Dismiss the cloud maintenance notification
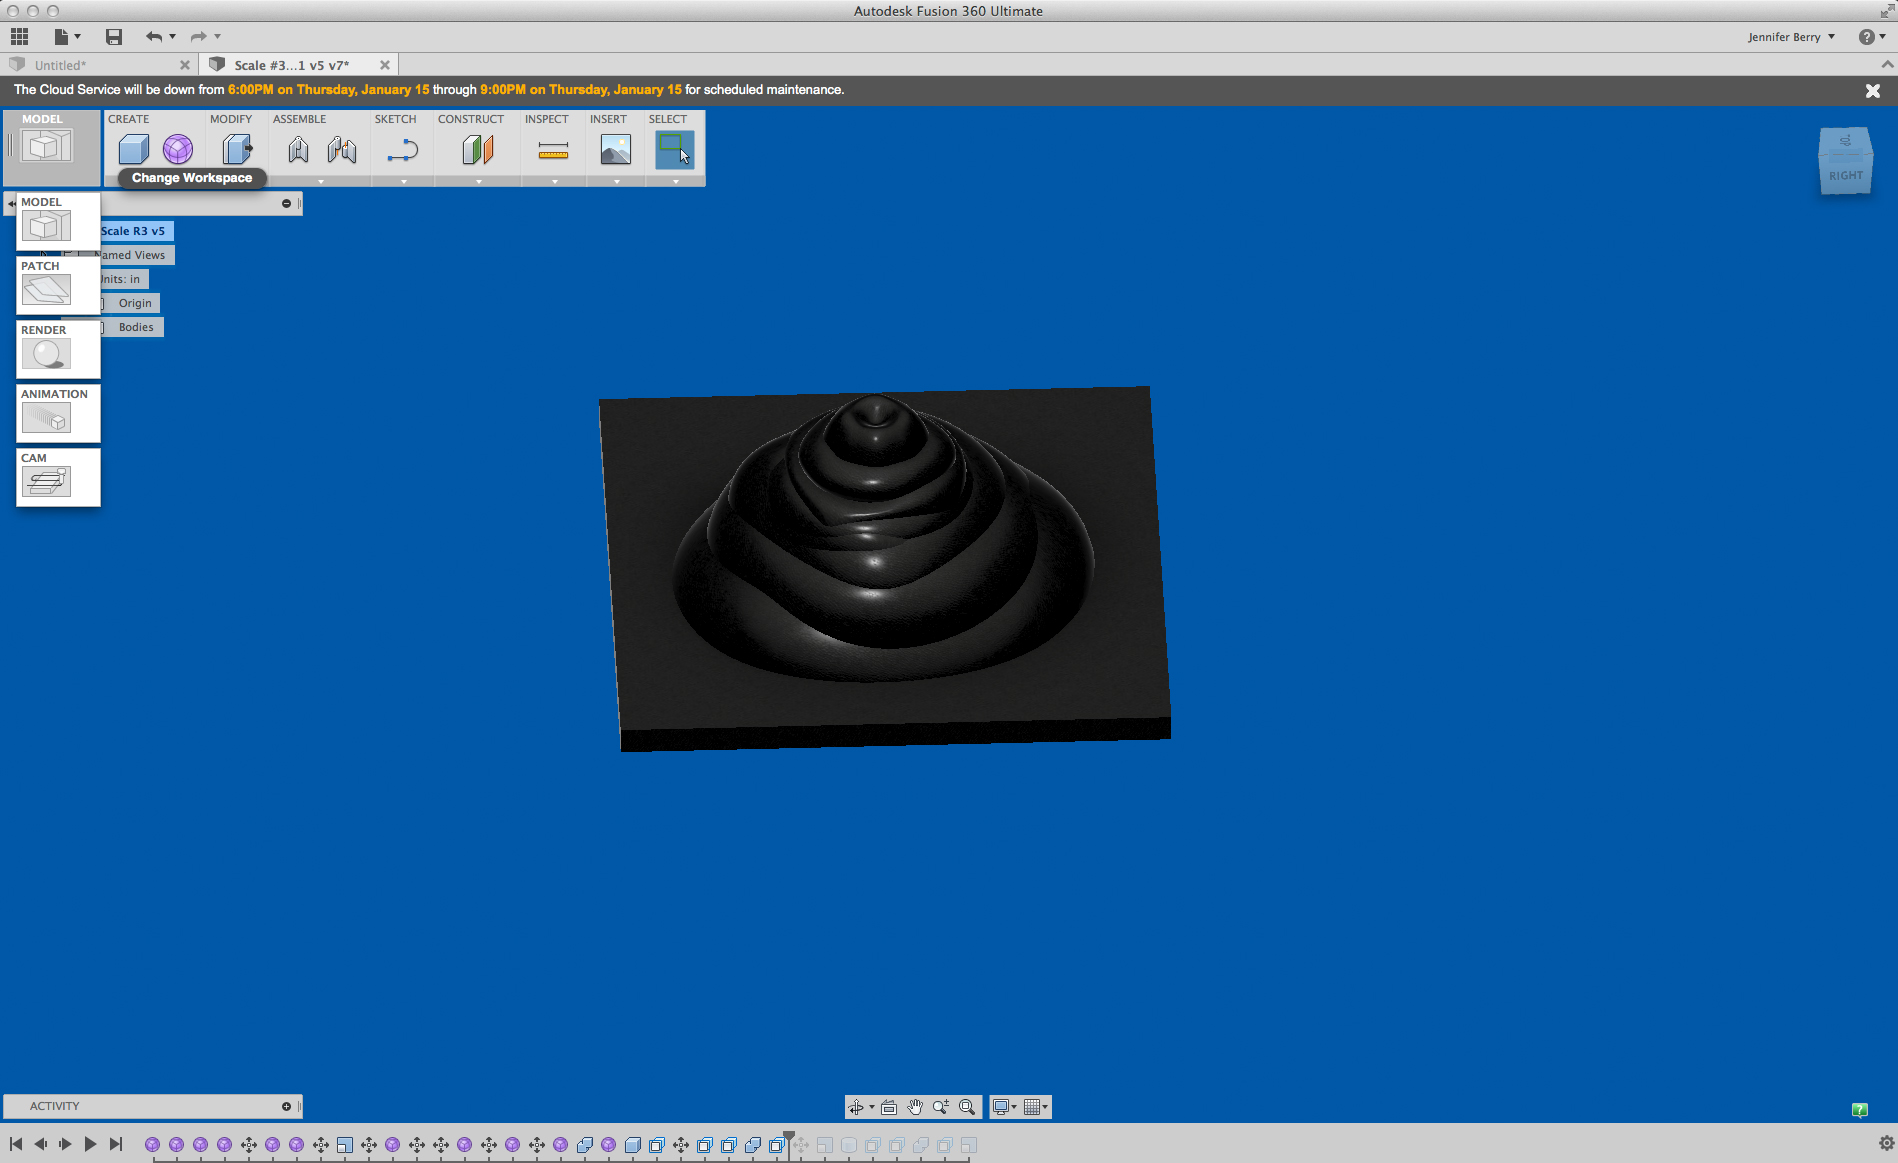Viewport: 1898px width, 1163px height. coord(1873,90)
